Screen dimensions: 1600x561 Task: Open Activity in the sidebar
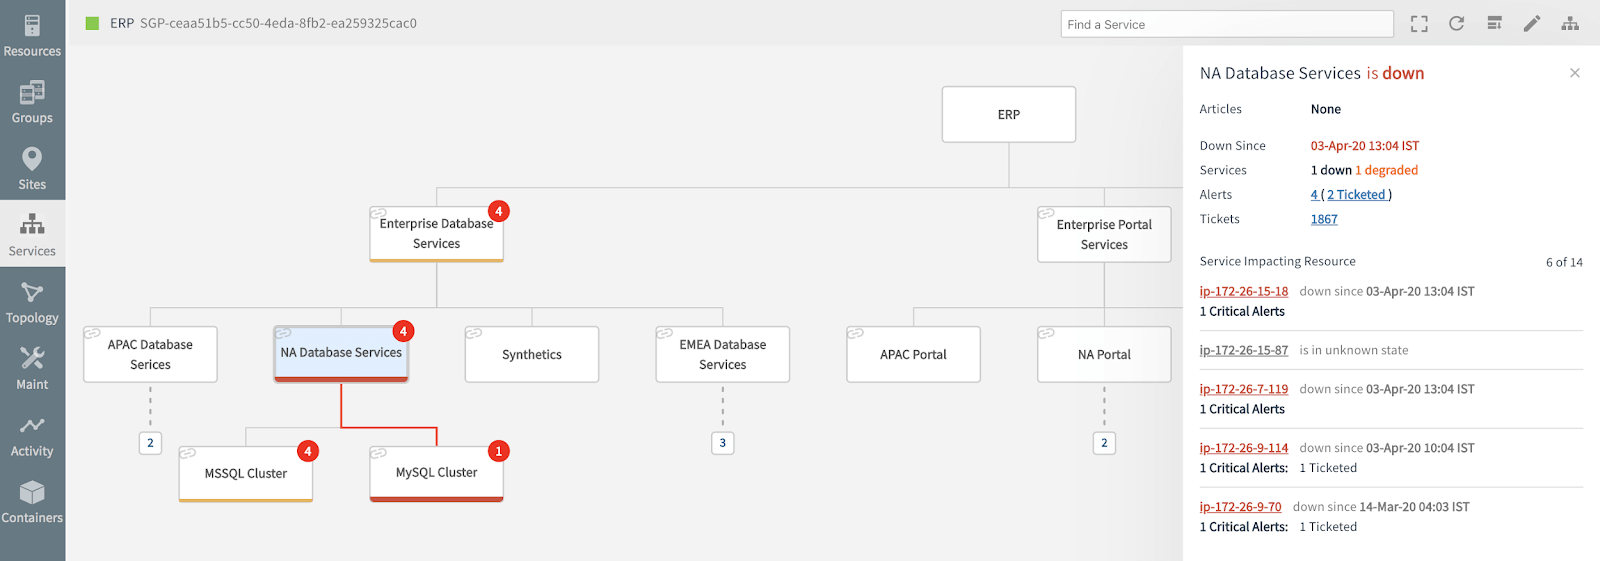(32, 435)
